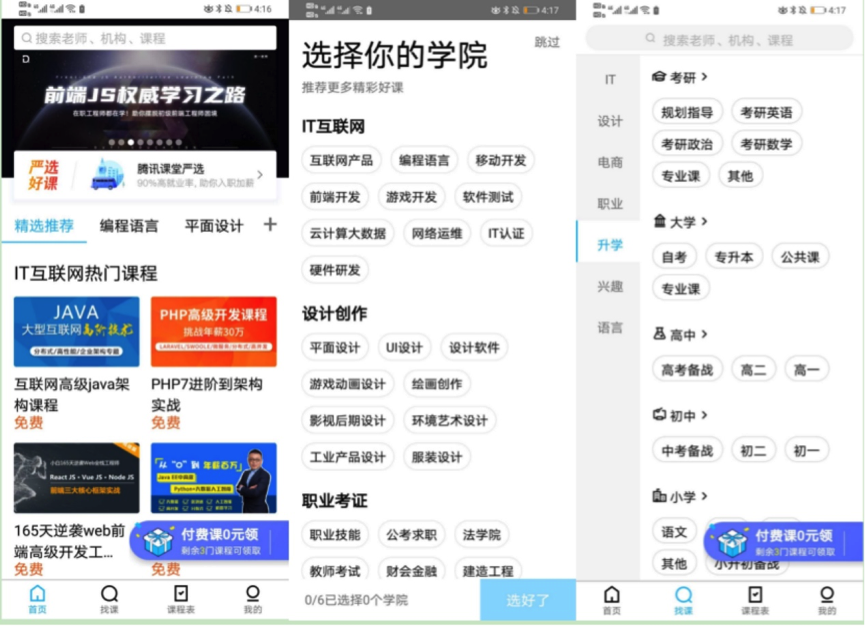Image resolution: width=865 pixels, height=628 pixels.
Task: Open 腾讯课堂严选 banner arrow
Action: [260, 175]
